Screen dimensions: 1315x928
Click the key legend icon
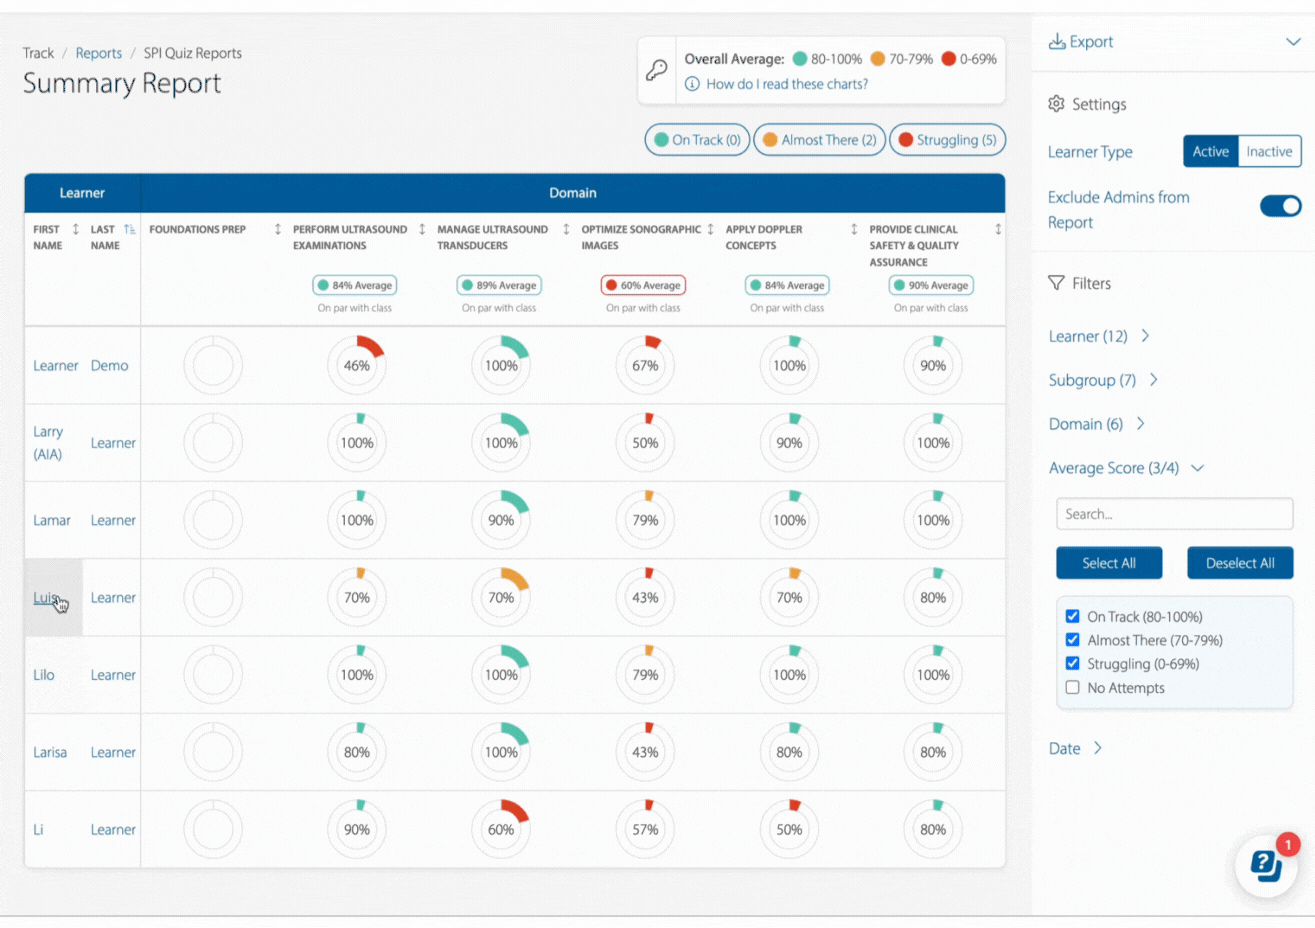tap(656, 70)
